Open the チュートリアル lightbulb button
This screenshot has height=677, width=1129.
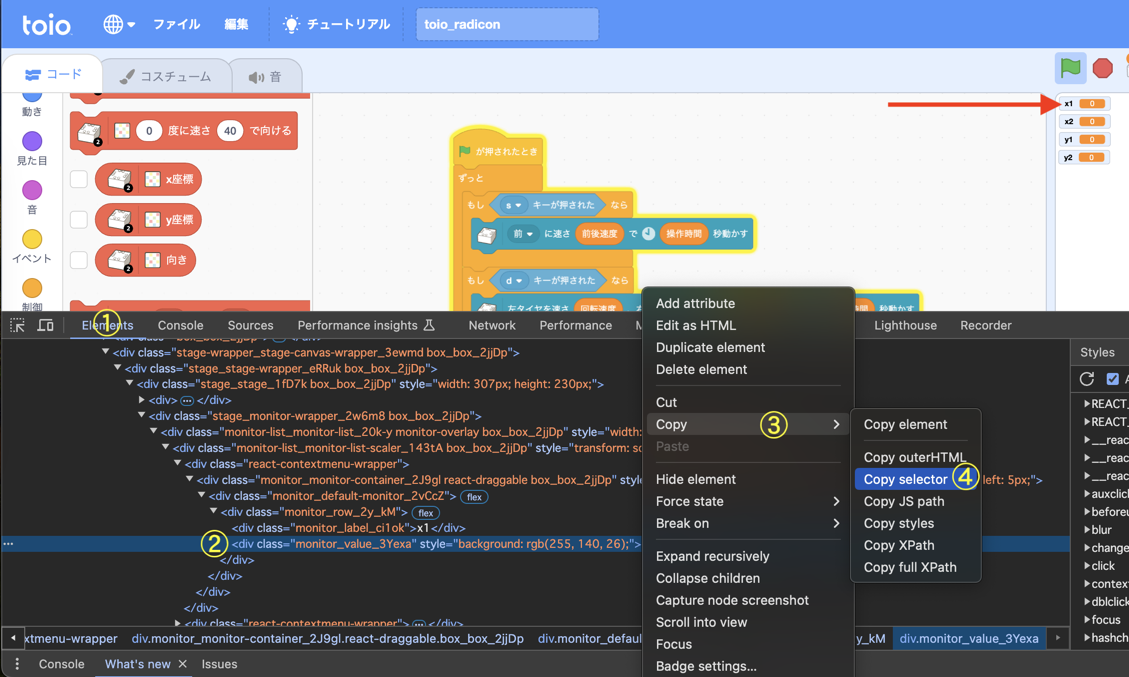point(336,24)
